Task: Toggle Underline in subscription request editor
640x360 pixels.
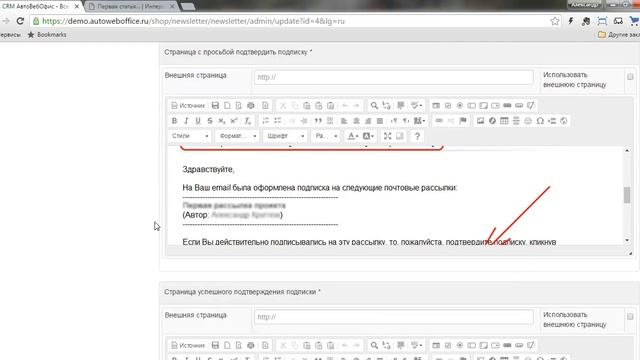Action: tap(198, 121)
